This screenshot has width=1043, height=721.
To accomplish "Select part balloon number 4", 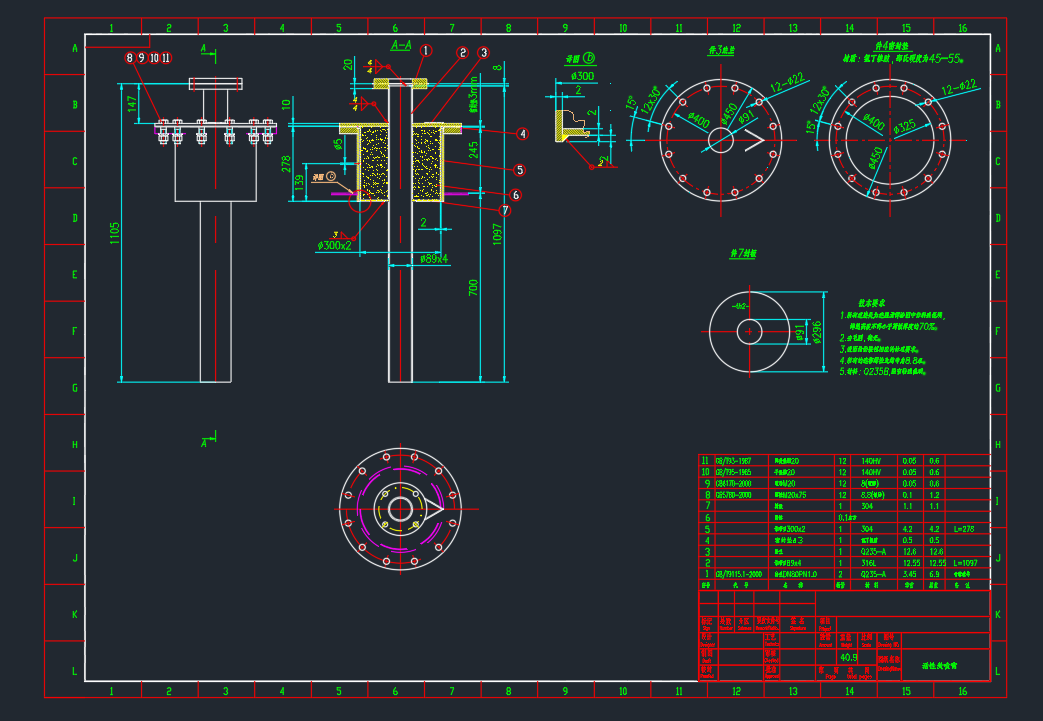I will (523, 134).
